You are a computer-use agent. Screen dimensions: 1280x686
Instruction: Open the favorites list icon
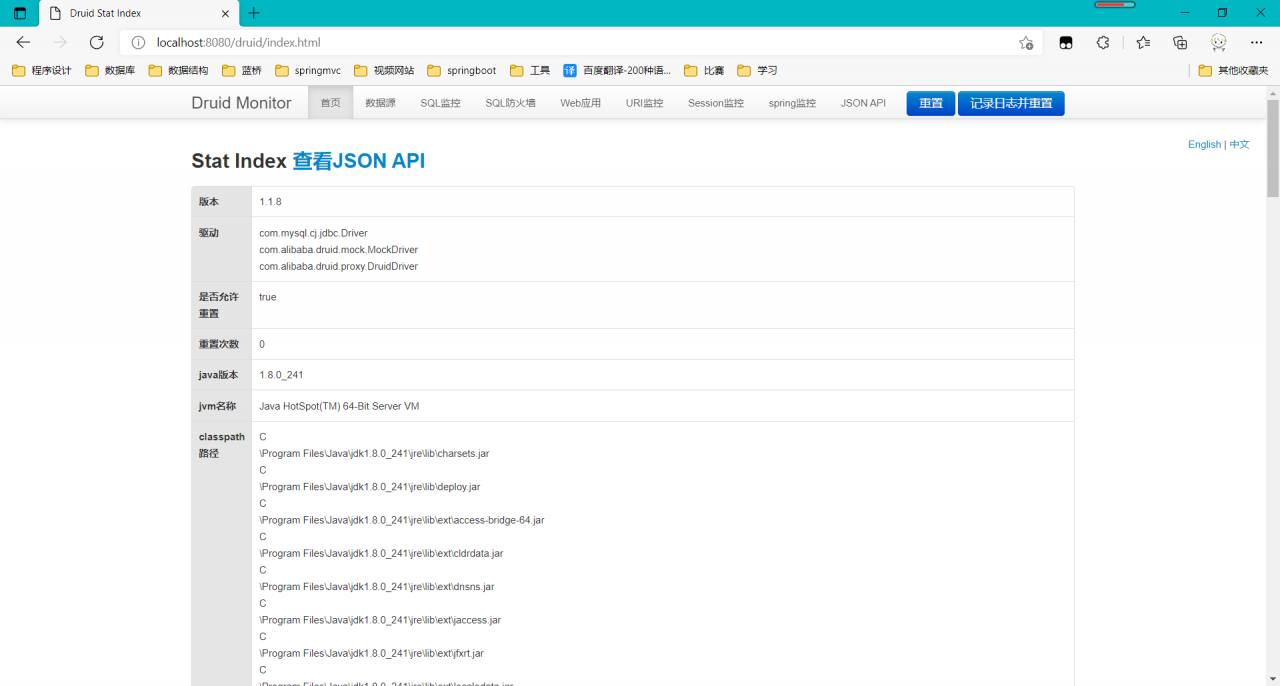1143,42
